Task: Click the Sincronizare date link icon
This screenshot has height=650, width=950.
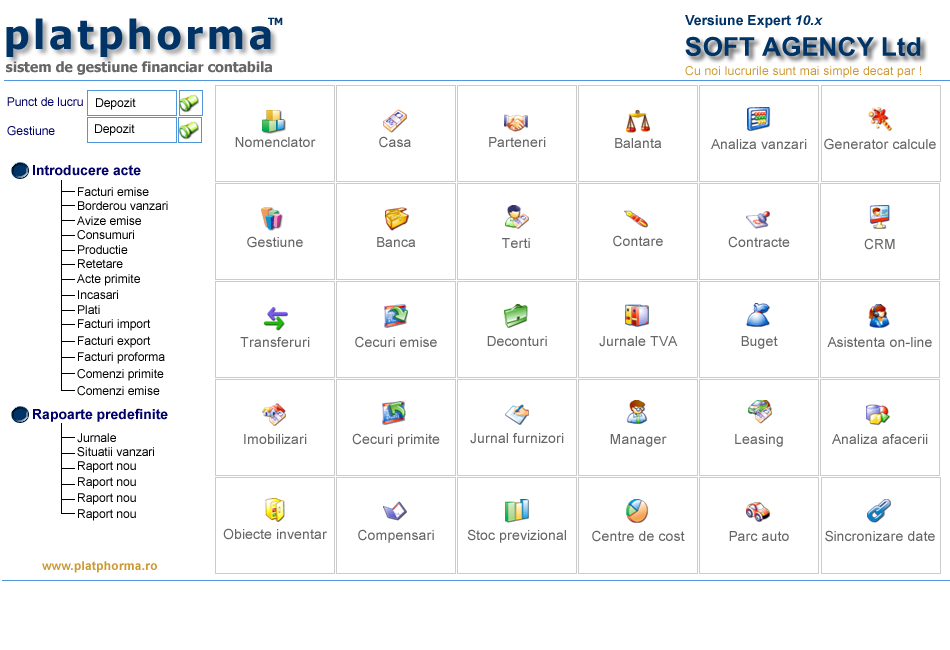Action: point(879,511)
